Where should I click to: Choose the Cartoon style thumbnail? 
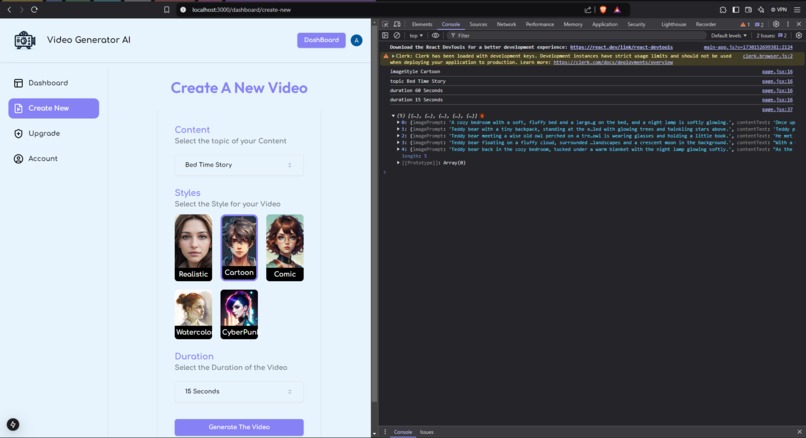click(x=239, y=247)
